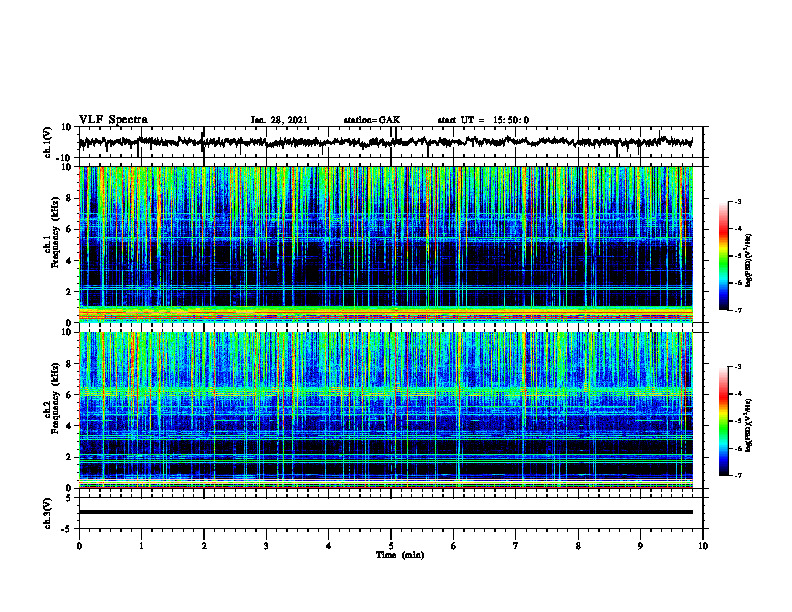Click the 6 kHz label on ch.1 frequency axis
The image size is (792, 612).
69,229
